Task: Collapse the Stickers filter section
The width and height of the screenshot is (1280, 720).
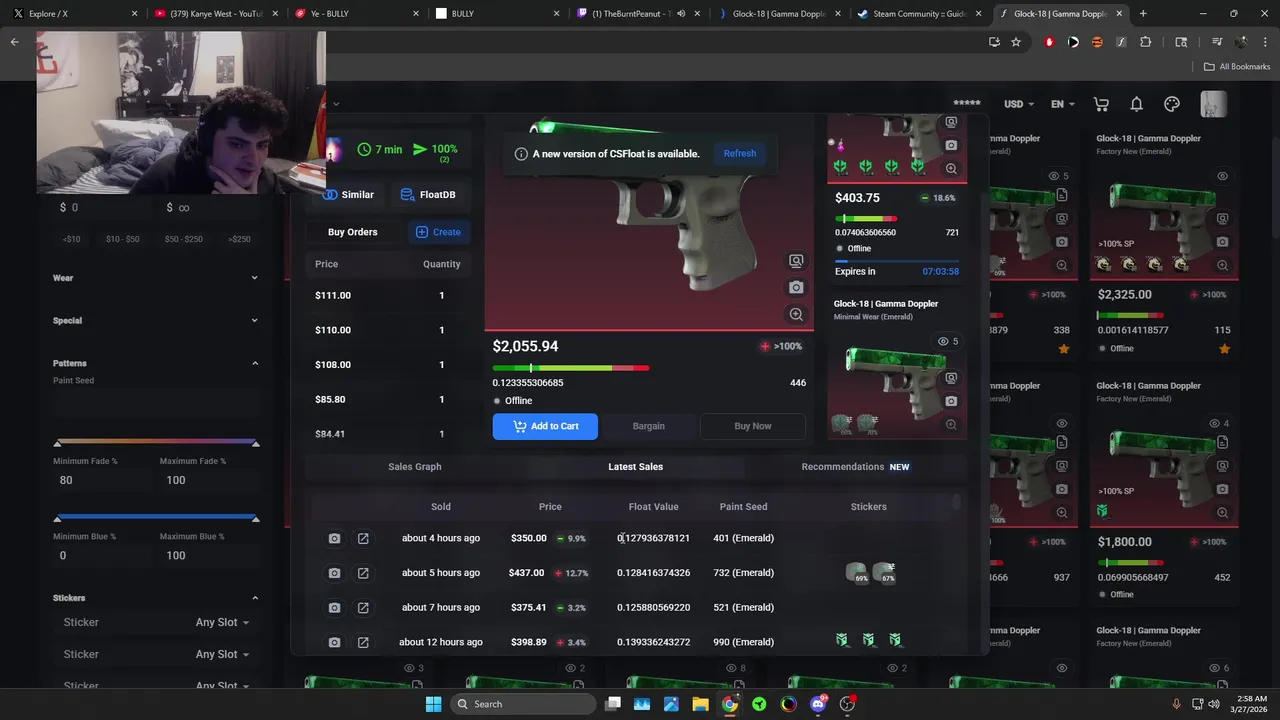Action: click(x=155, y=598)
